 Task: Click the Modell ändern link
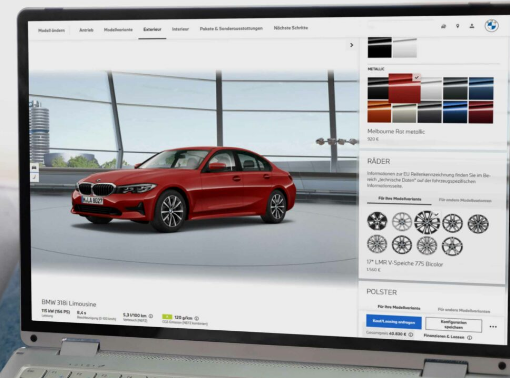(x=51, y=30)
